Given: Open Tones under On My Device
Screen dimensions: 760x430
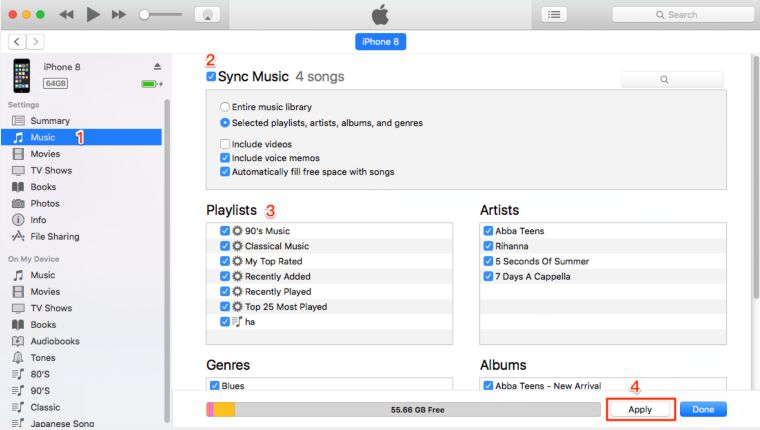Looking at the screenshot, I should tap(43, 358).
